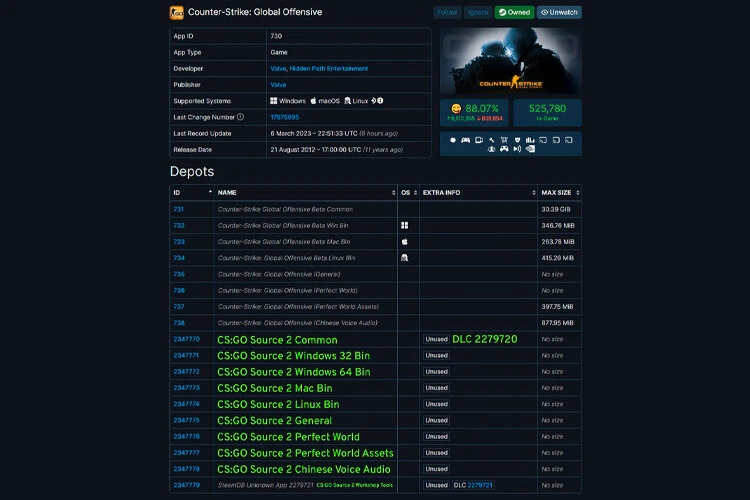Image resolution: width=750 pixels, height=500 pixels.
Task: Click the info icon after Last Change Number
Action: click(x=241, y=117)
